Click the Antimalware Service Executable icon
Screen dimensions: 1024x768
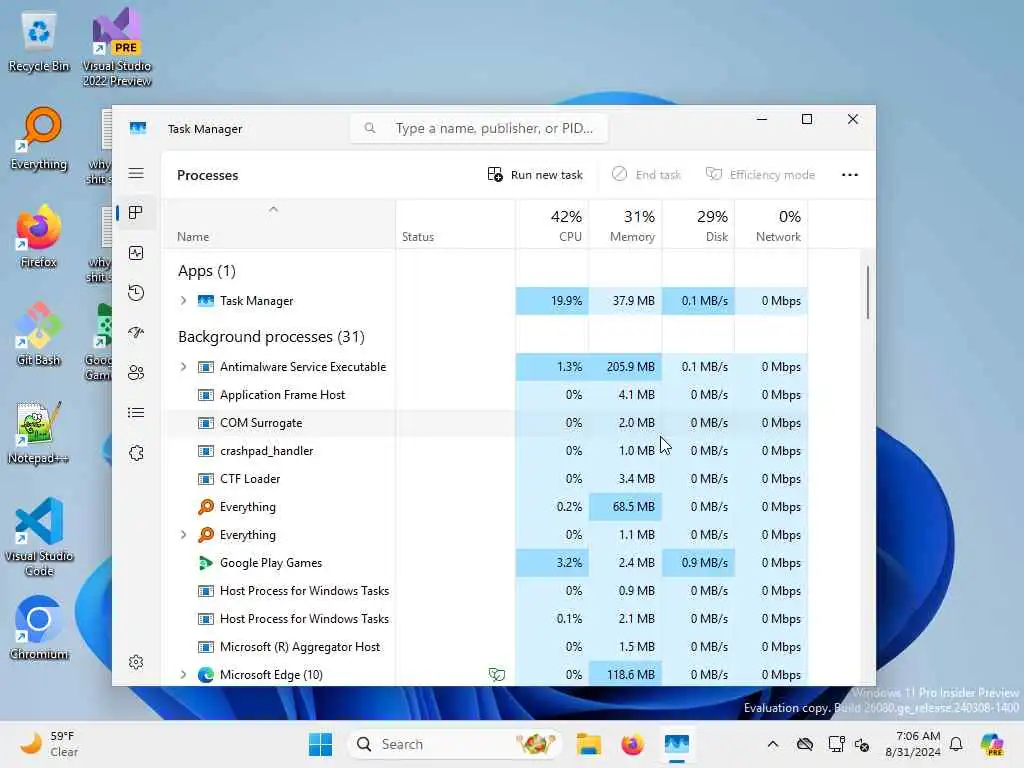pos(206,367)
